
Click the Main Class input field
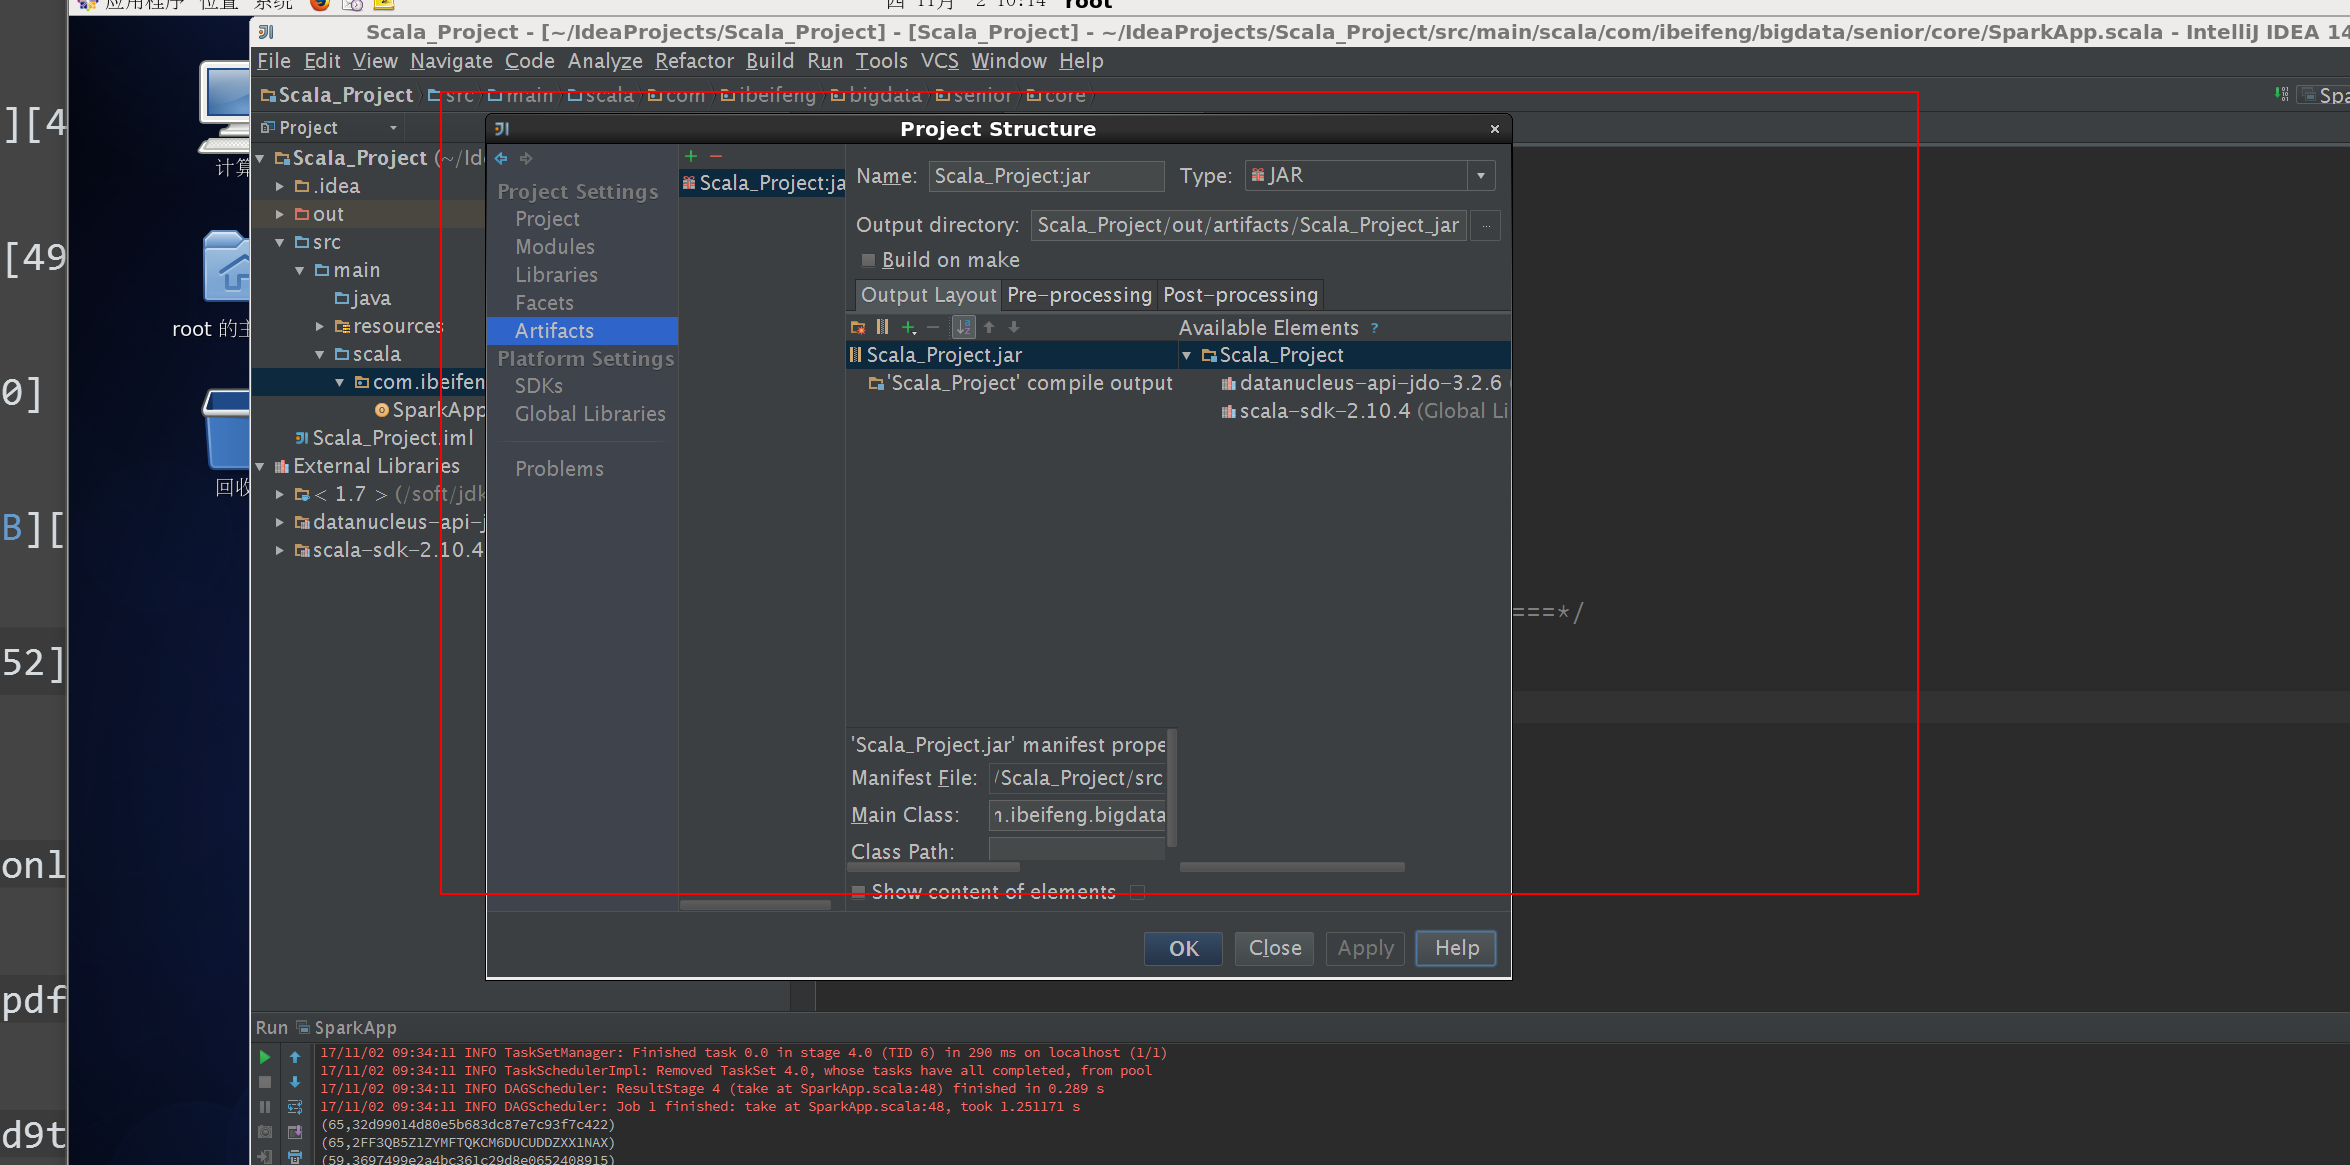[x=1079, y=814]
